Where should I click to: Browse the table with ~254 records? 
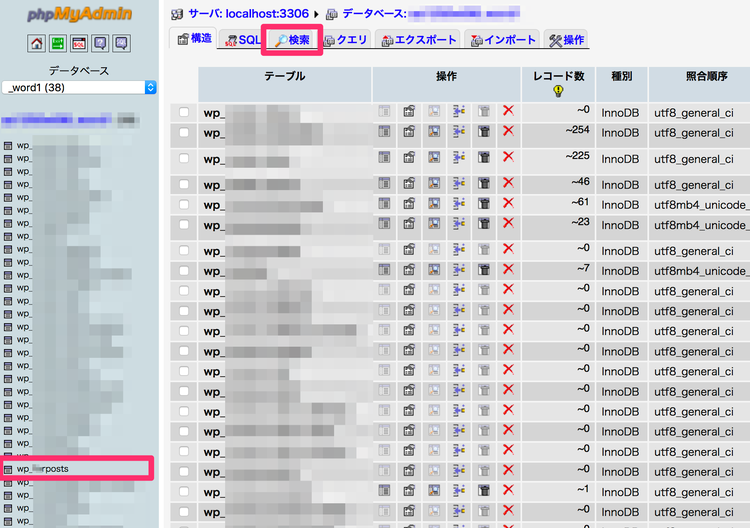pos(384,131)
